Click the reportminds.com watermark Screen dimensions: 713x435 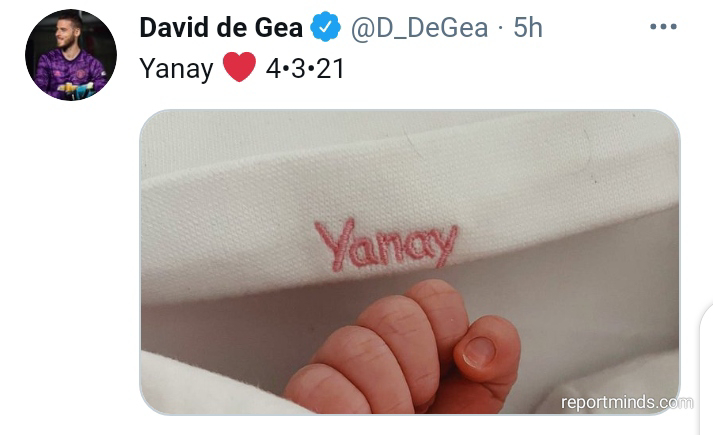tap(627, 402)
